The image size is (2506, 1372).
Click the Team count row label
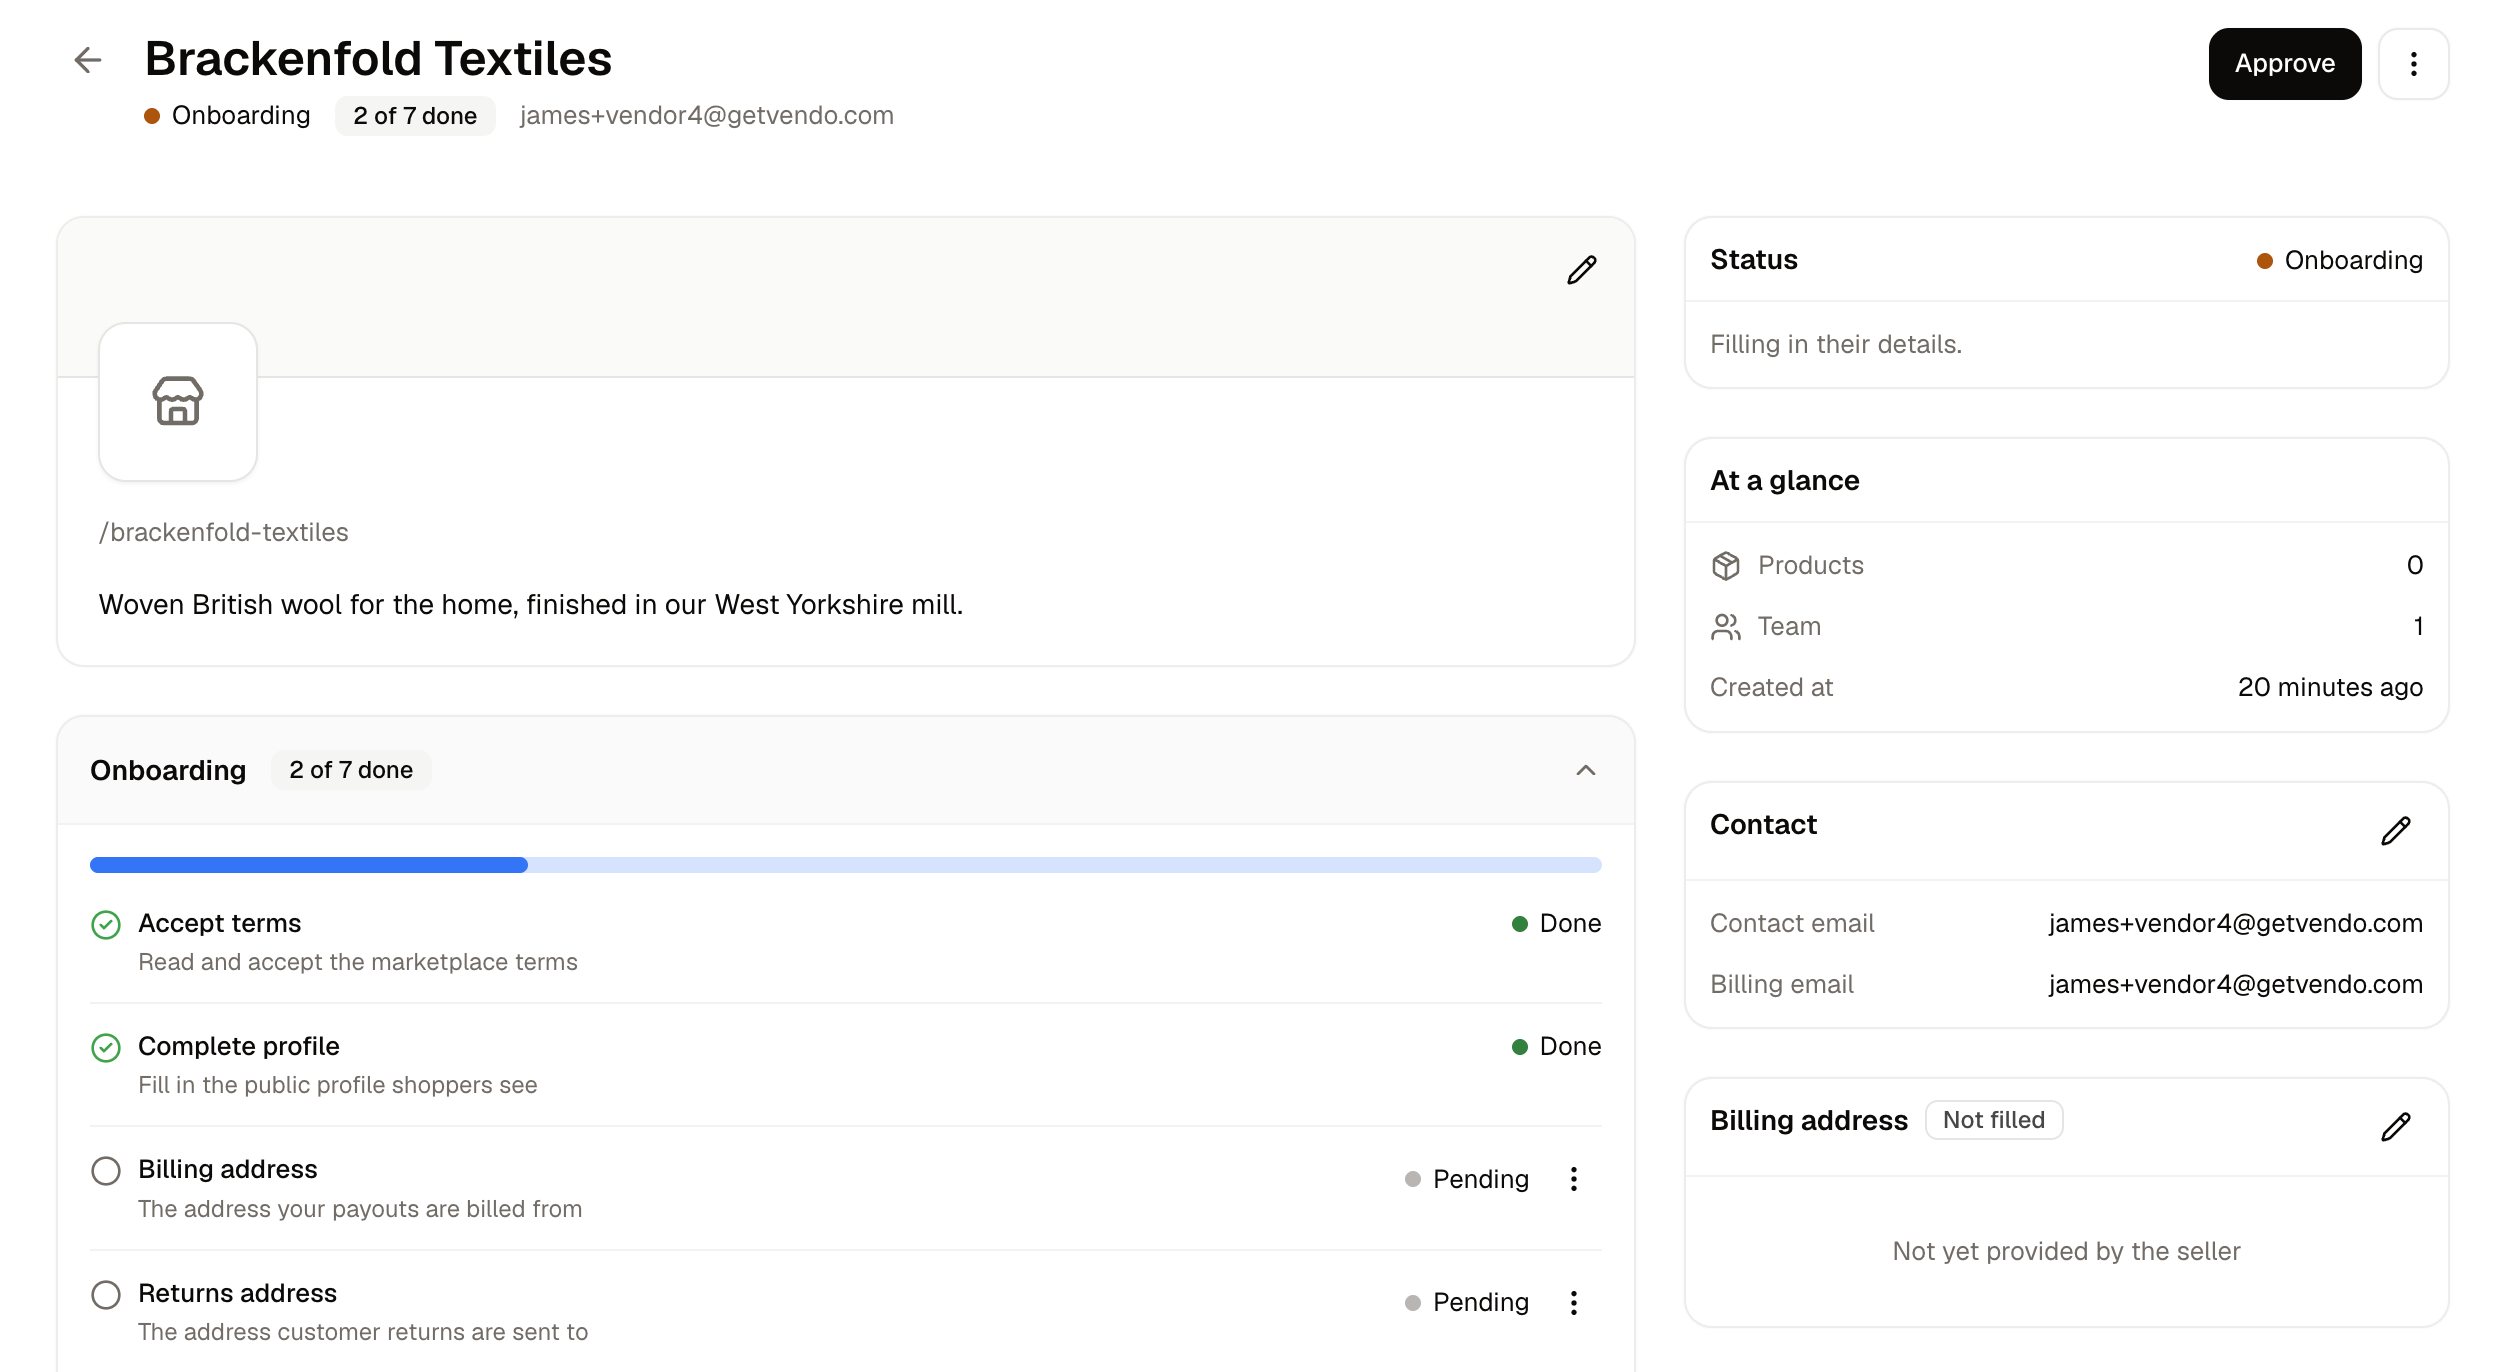click(1789, 626)
